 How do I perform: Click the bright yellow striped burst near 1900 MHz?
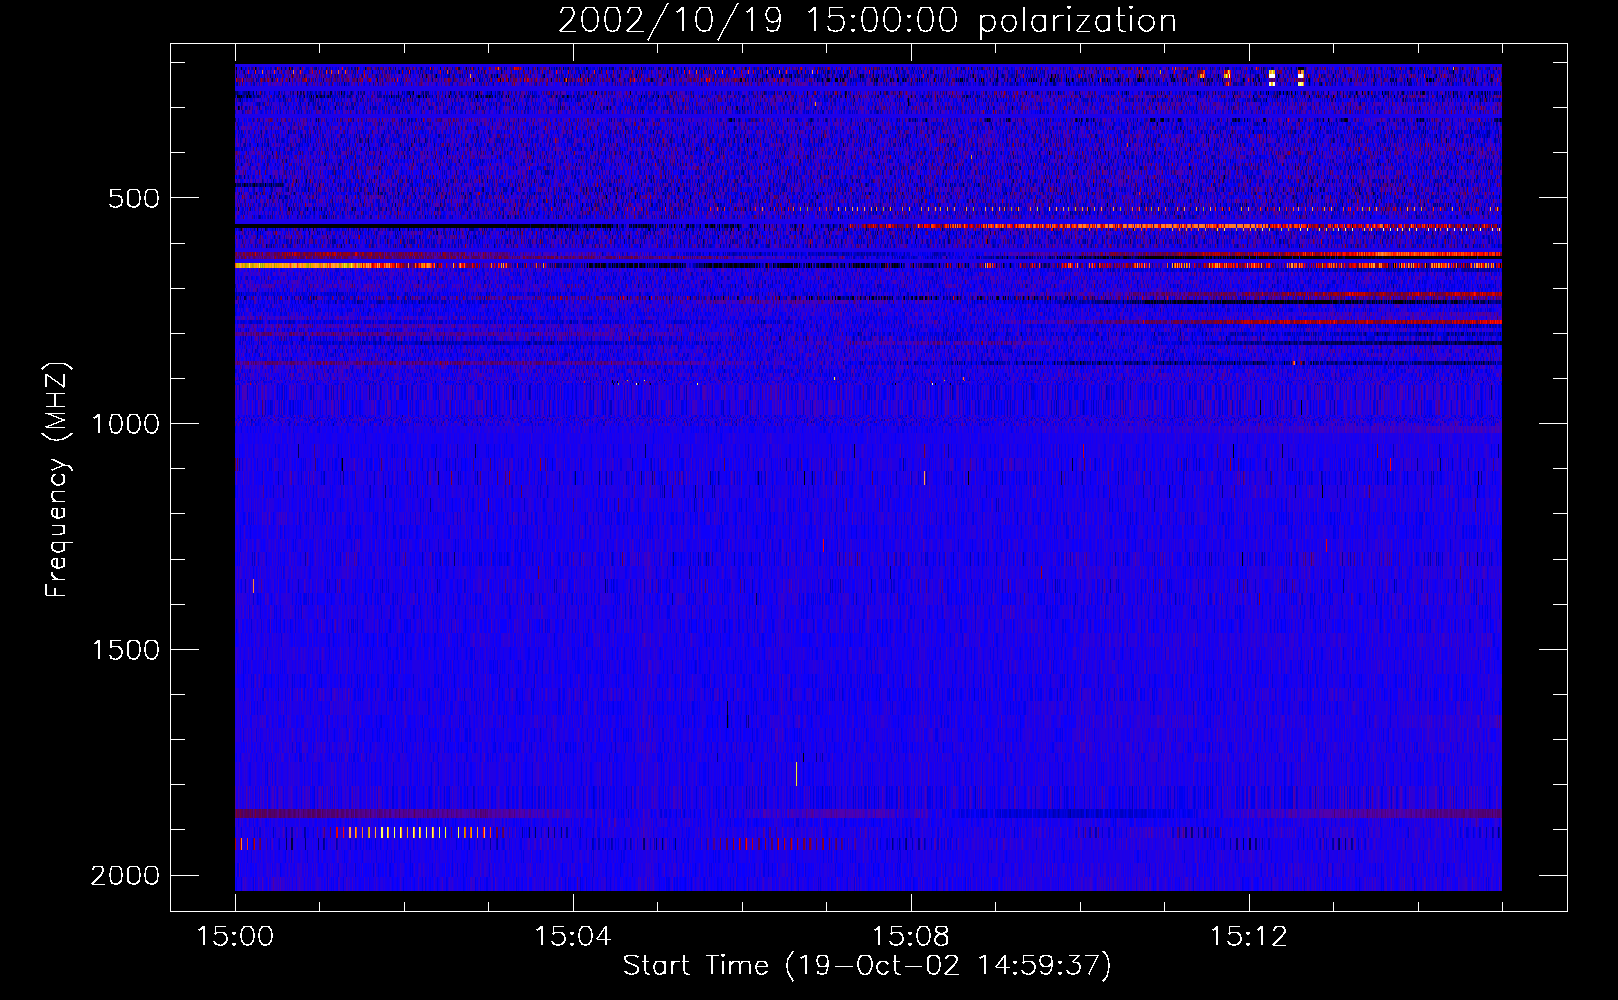[x=412, y=832]
